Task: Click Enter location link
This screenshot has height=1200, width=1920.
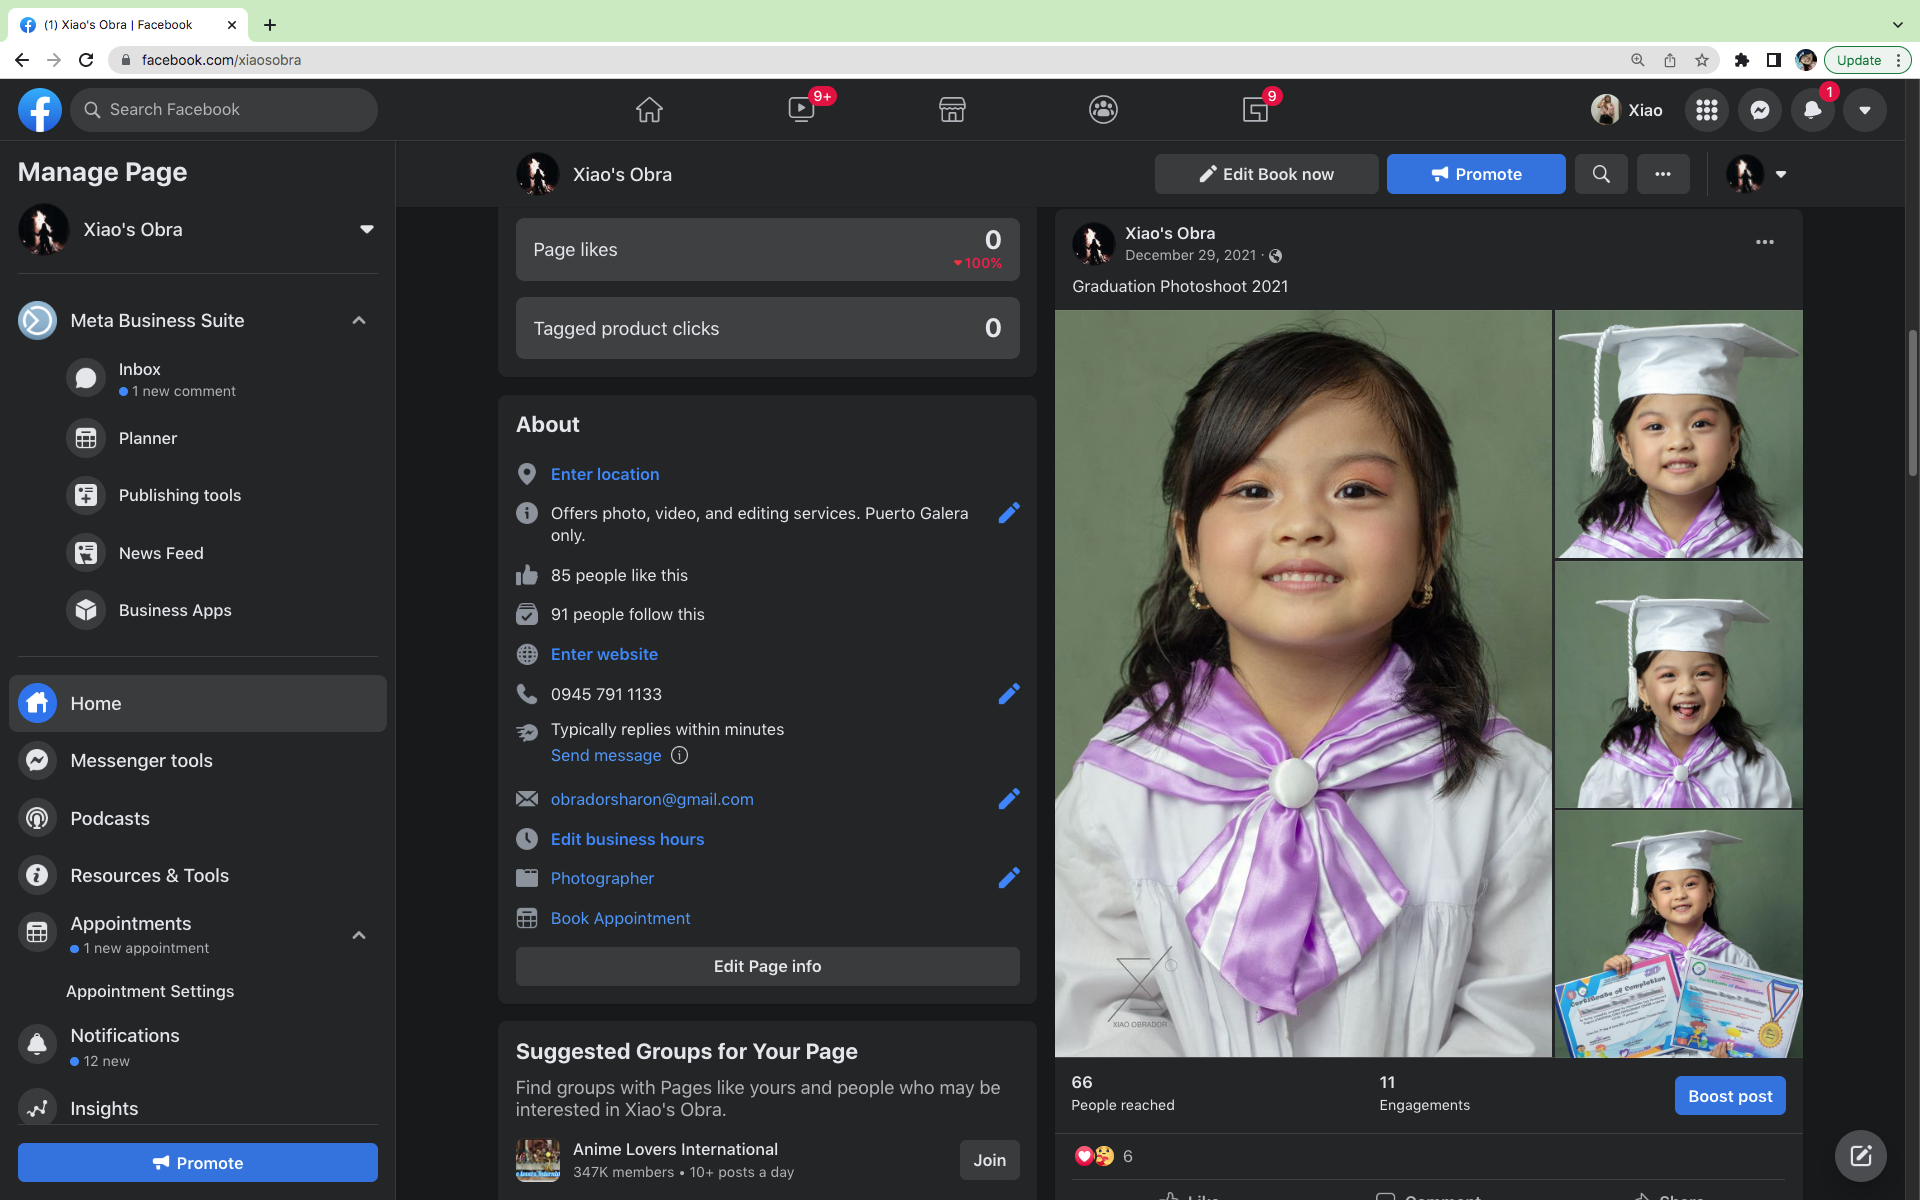Action: click(605, 474)
